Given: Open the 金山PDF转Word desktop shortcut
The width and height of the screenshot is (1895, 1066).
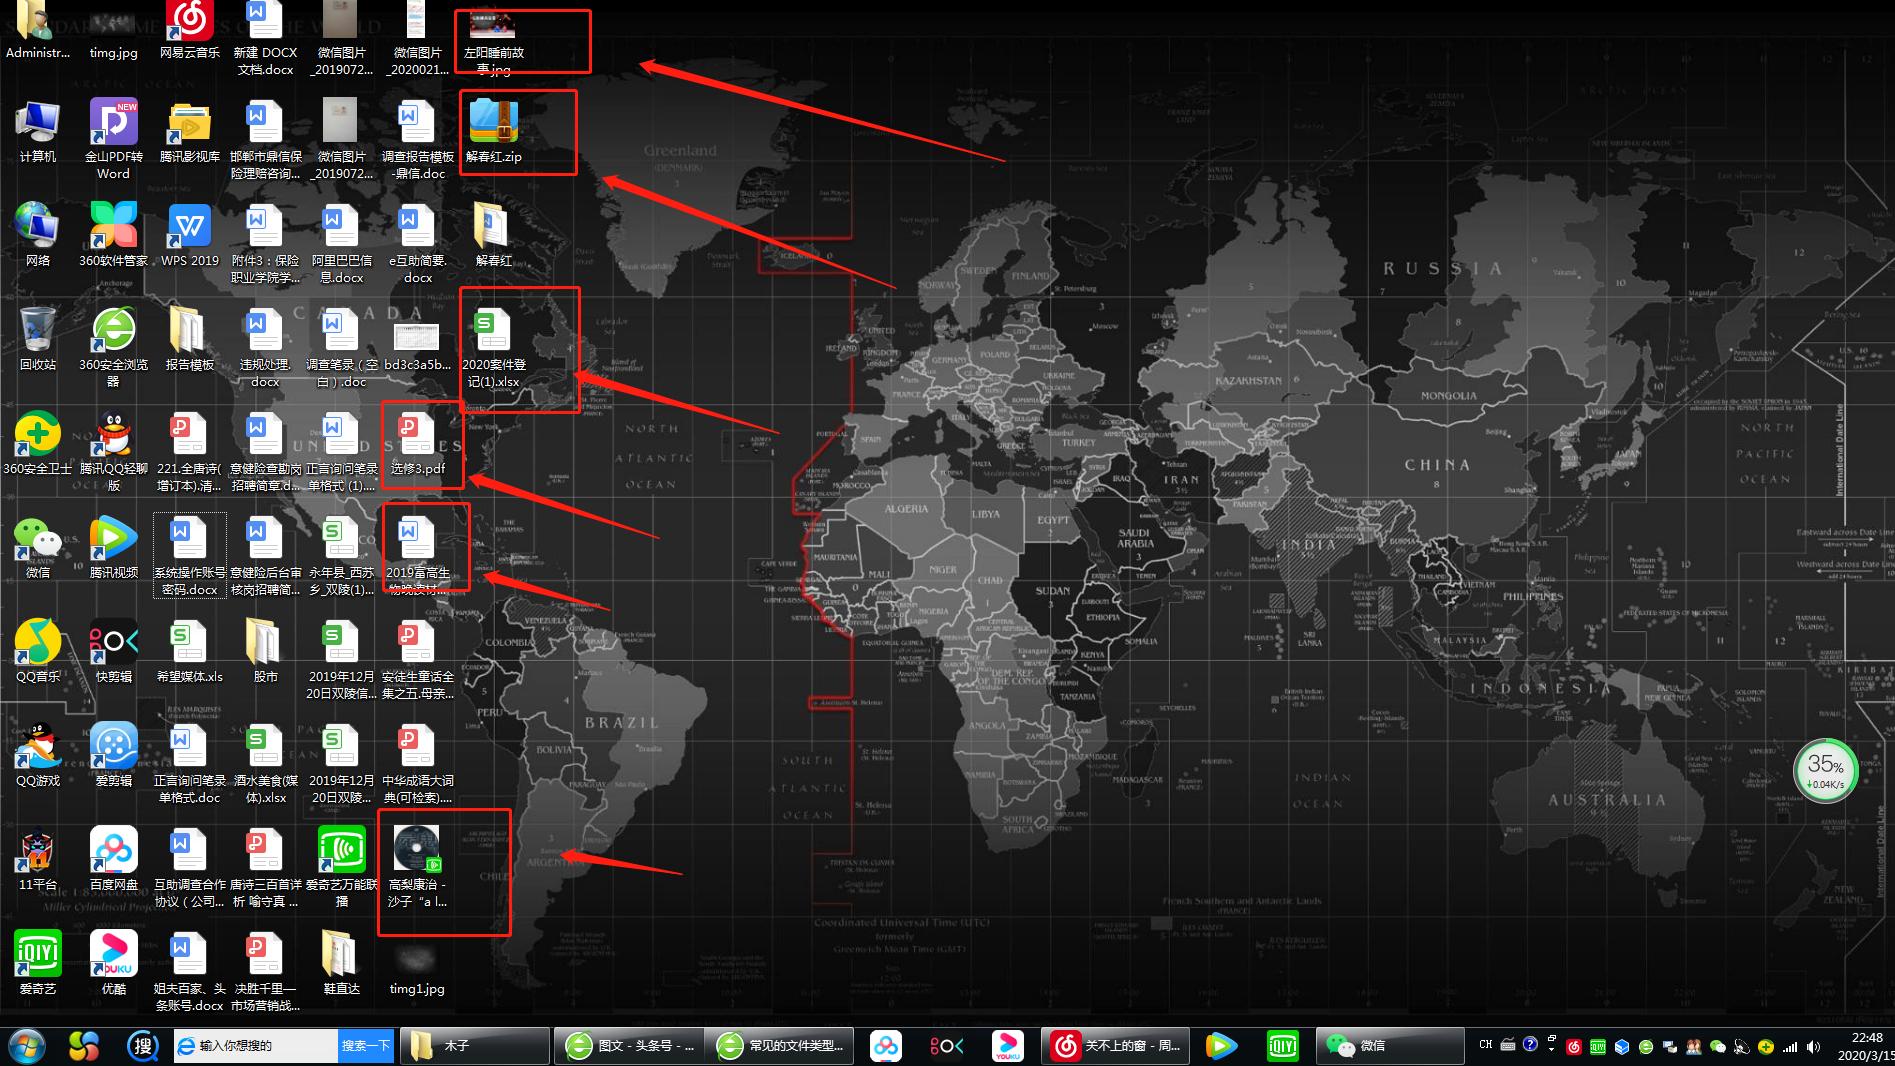Looking at the screenshot, I should coord(113,123).
